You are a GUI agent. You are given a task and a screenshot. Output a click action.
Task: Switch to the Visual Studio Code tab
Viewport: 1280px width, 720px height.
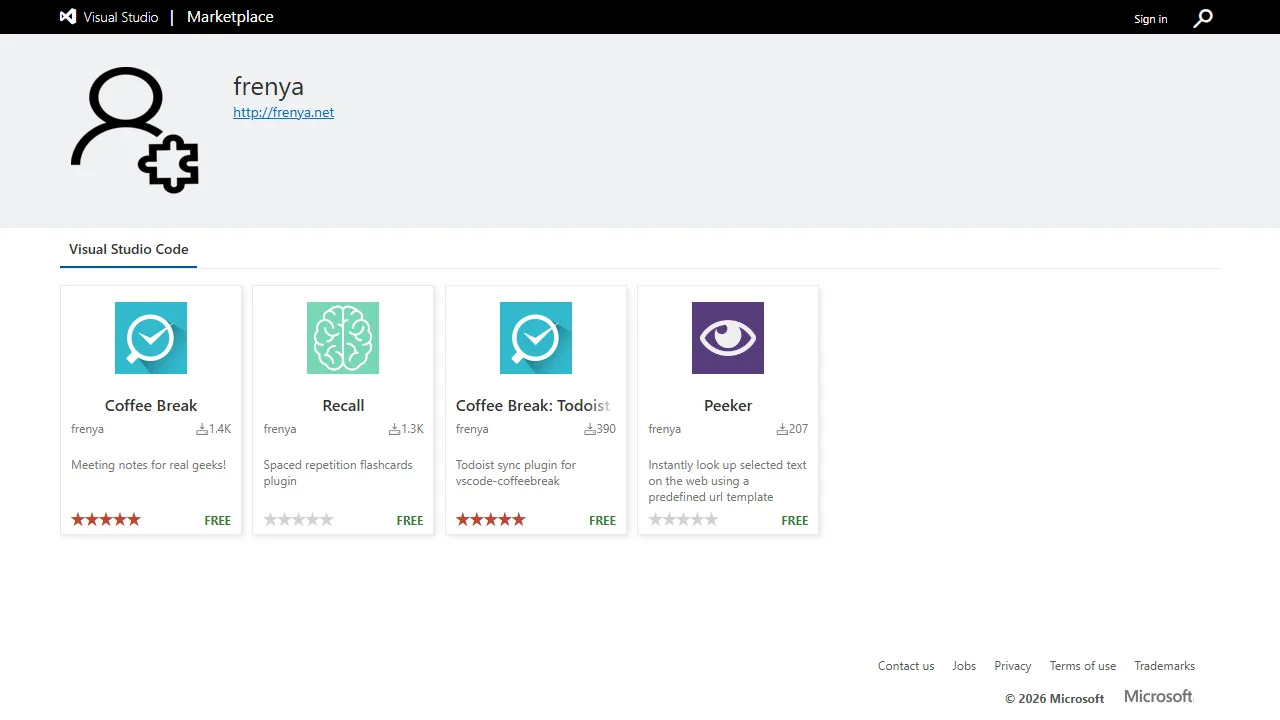tap(128, 249)
